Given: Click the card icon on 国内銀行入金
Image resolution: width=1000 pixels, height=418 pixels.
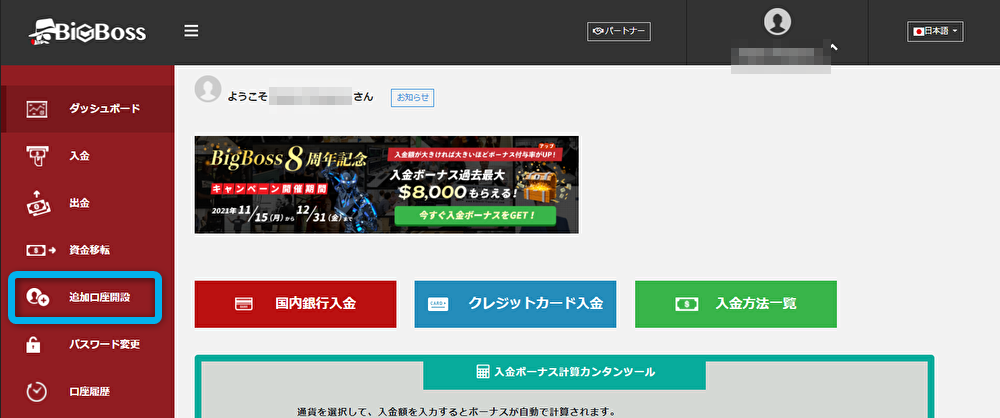Looking at the screenshot, I should point(244,304).
